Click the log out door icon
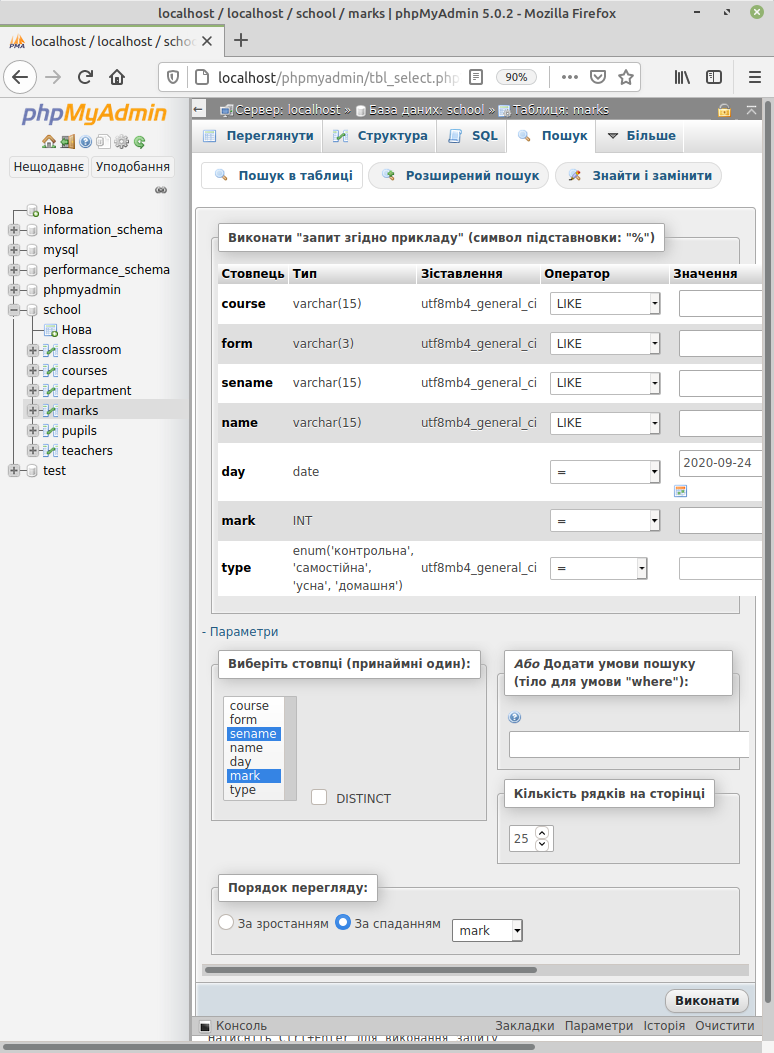The image size is (774, 1053). click(x=67, y=142)
